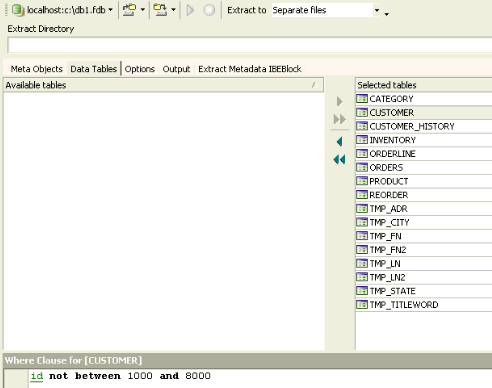Click the load configuration folder icon

click(x=129, y=10)
